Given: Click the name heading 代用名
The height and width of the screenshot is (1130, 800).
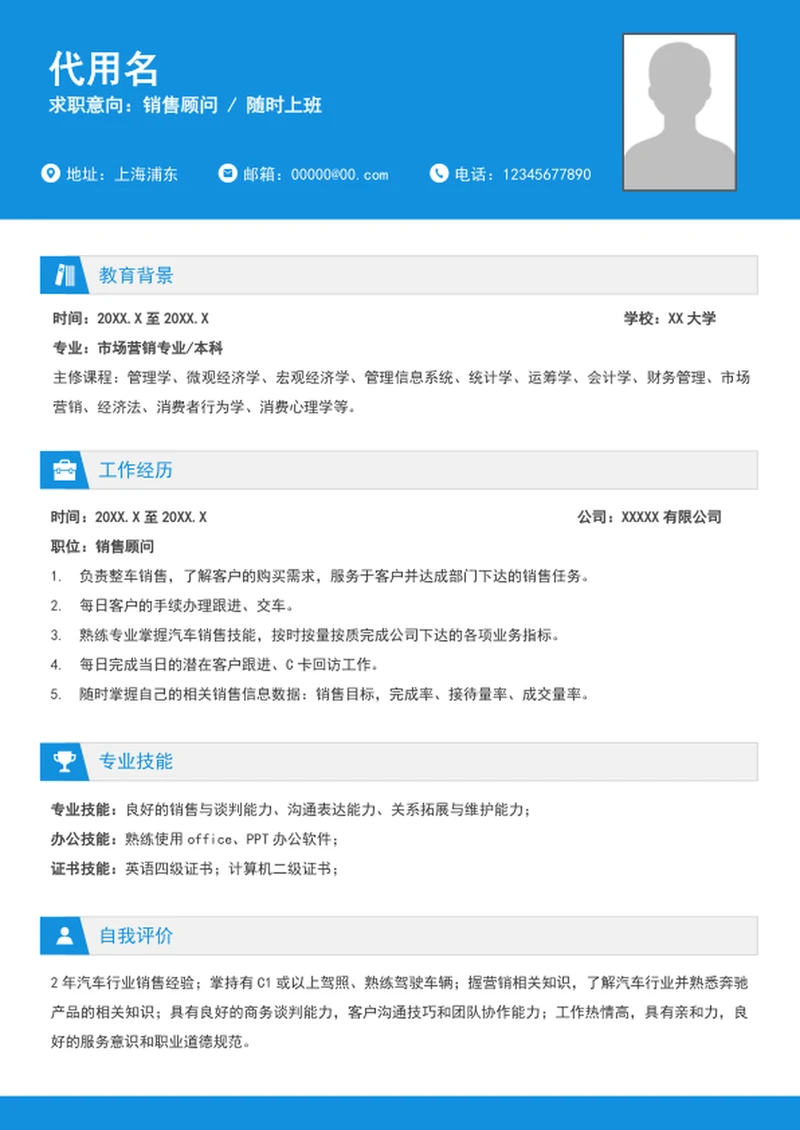Looking at the screenshot, I should [104, 69].
